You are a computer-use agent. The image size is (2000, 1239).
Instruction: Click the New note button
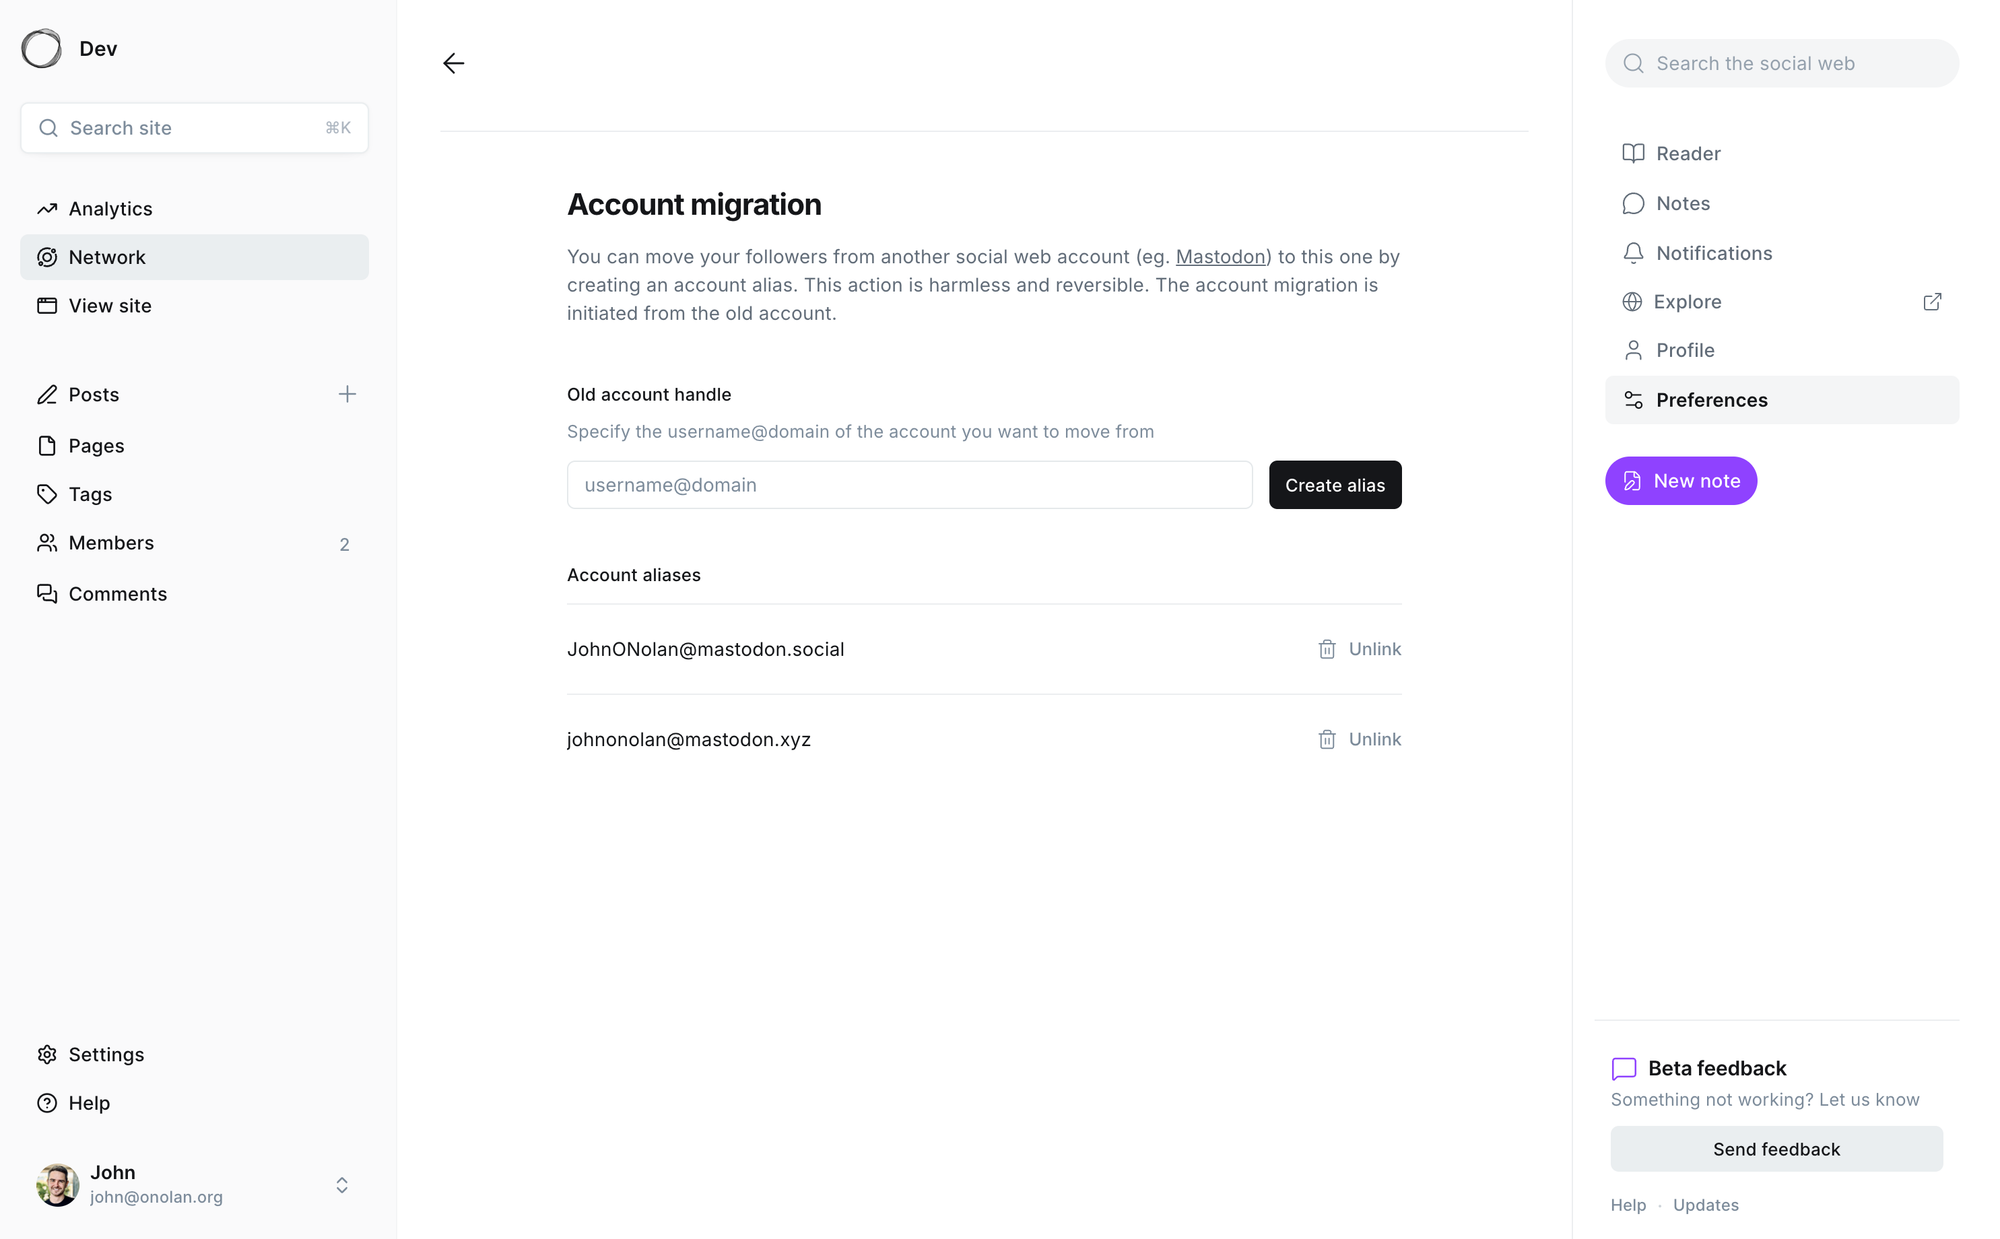pyautogui.click(x=1680, y=481)
